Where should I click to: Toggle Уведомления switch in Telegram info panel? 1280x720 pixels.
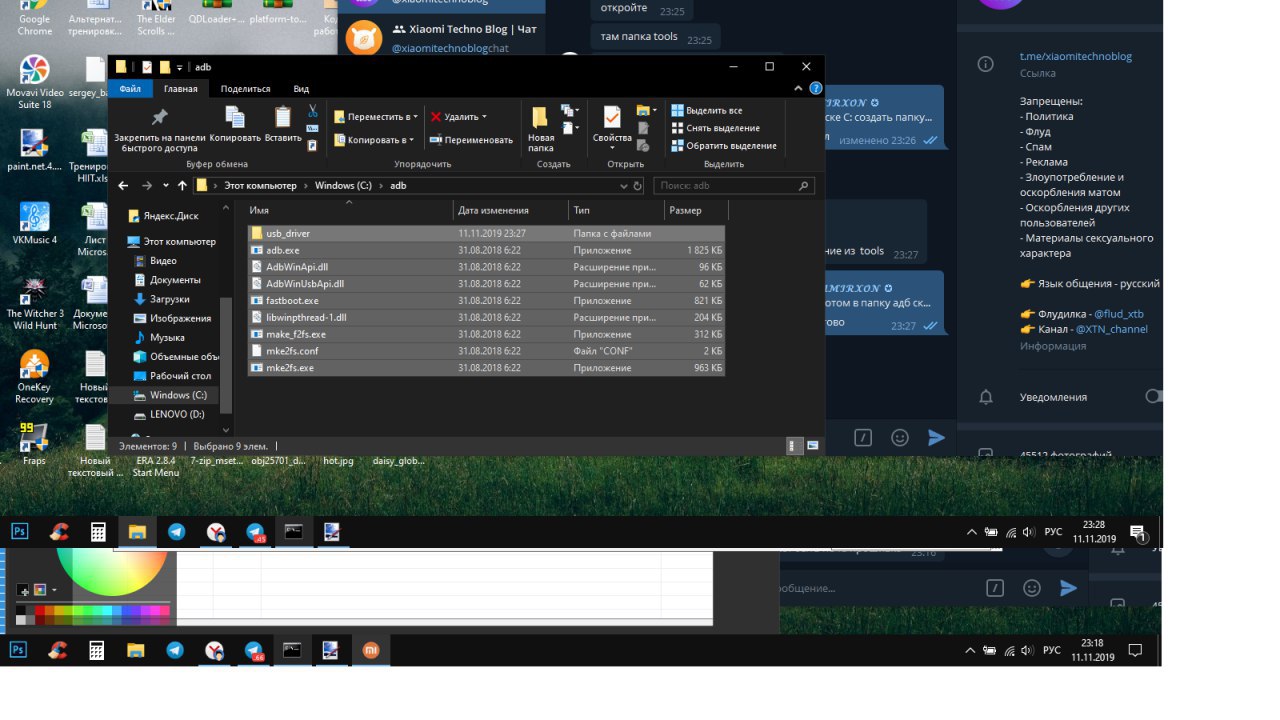[1153, 397]
